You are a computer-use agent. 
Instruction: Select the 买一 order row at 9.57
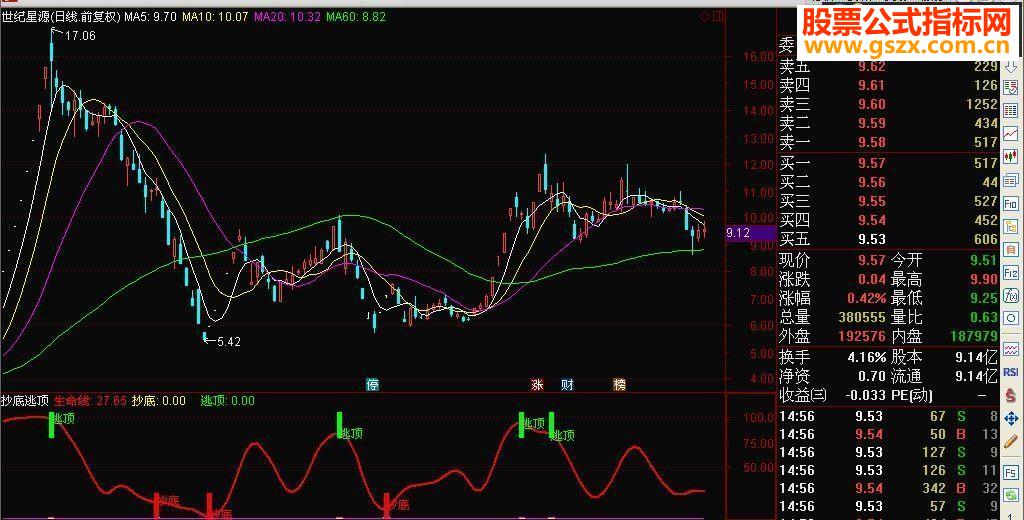pyautogui.click(x=888, y=163)
